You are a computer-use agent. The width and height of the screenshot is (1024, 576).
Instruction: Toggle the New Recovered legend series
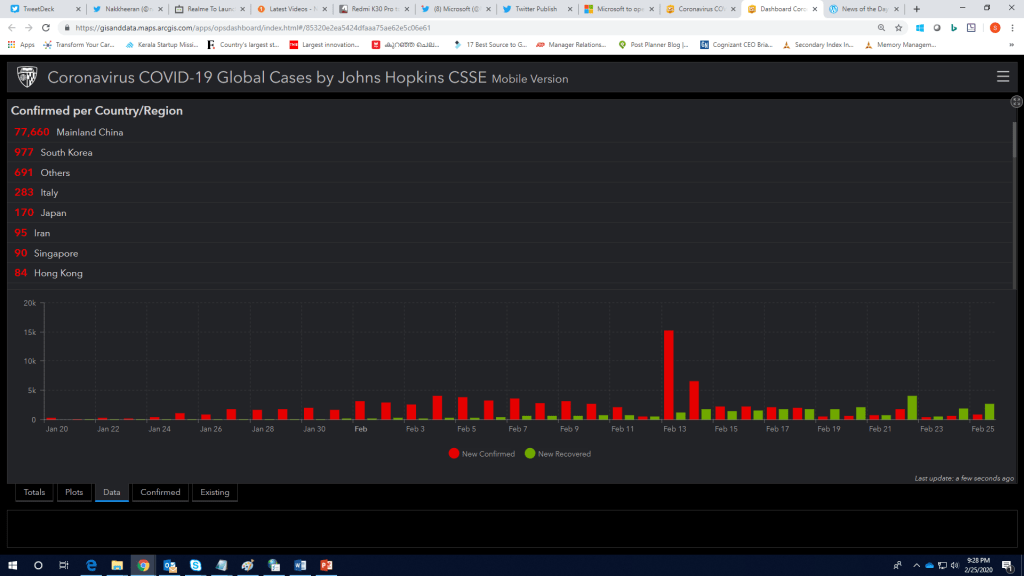[x=558, y=454]
